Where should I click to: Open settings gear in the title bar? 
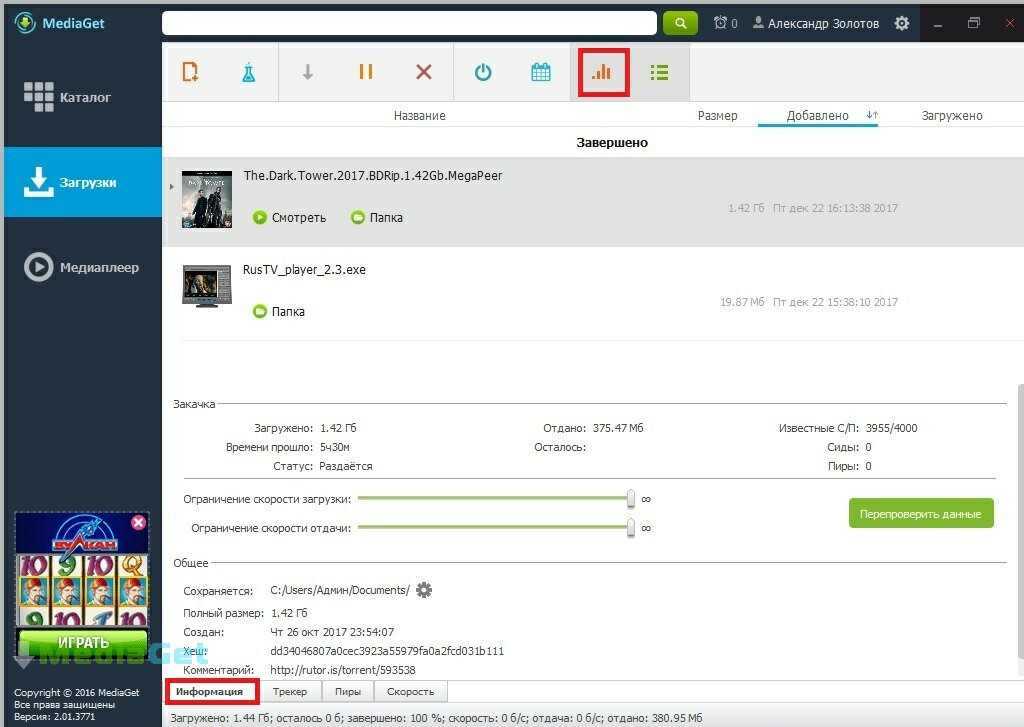[x=902, y=23]
